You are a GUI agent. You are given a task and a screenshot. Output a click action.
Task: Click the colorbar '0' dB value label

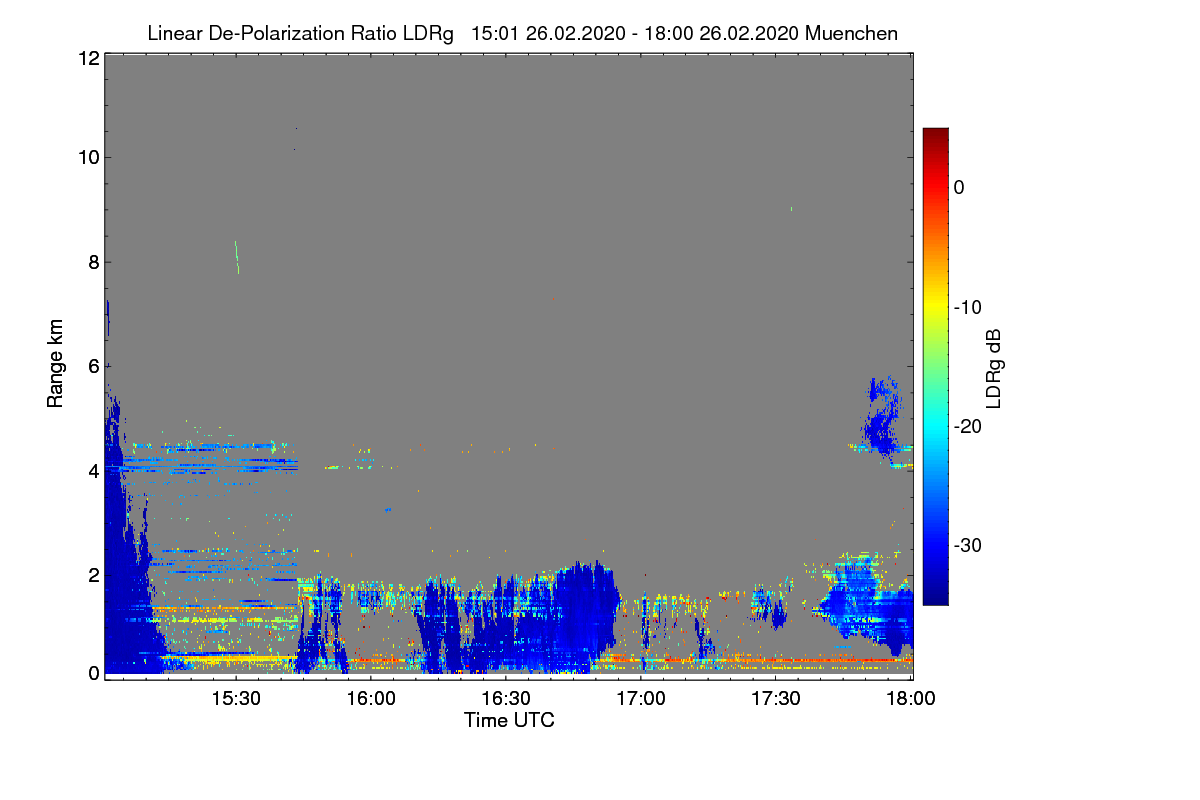pyautogui.click(x=960, y=187)
